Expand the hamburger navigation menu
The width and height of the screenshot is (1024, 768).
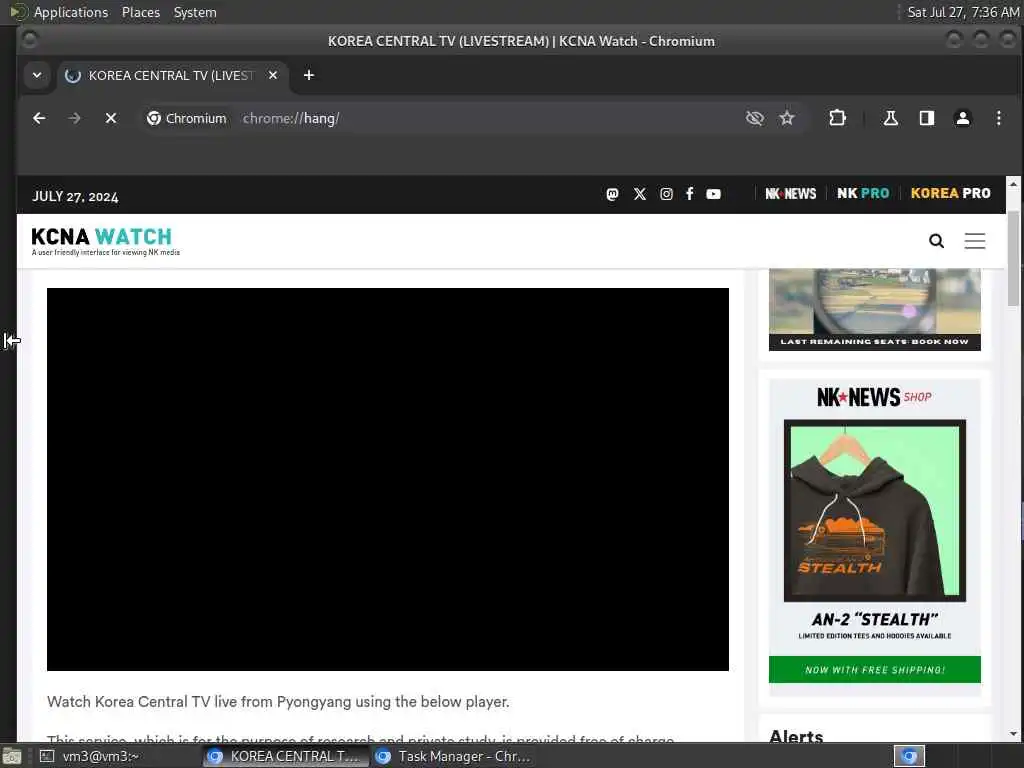coord(975,241)
